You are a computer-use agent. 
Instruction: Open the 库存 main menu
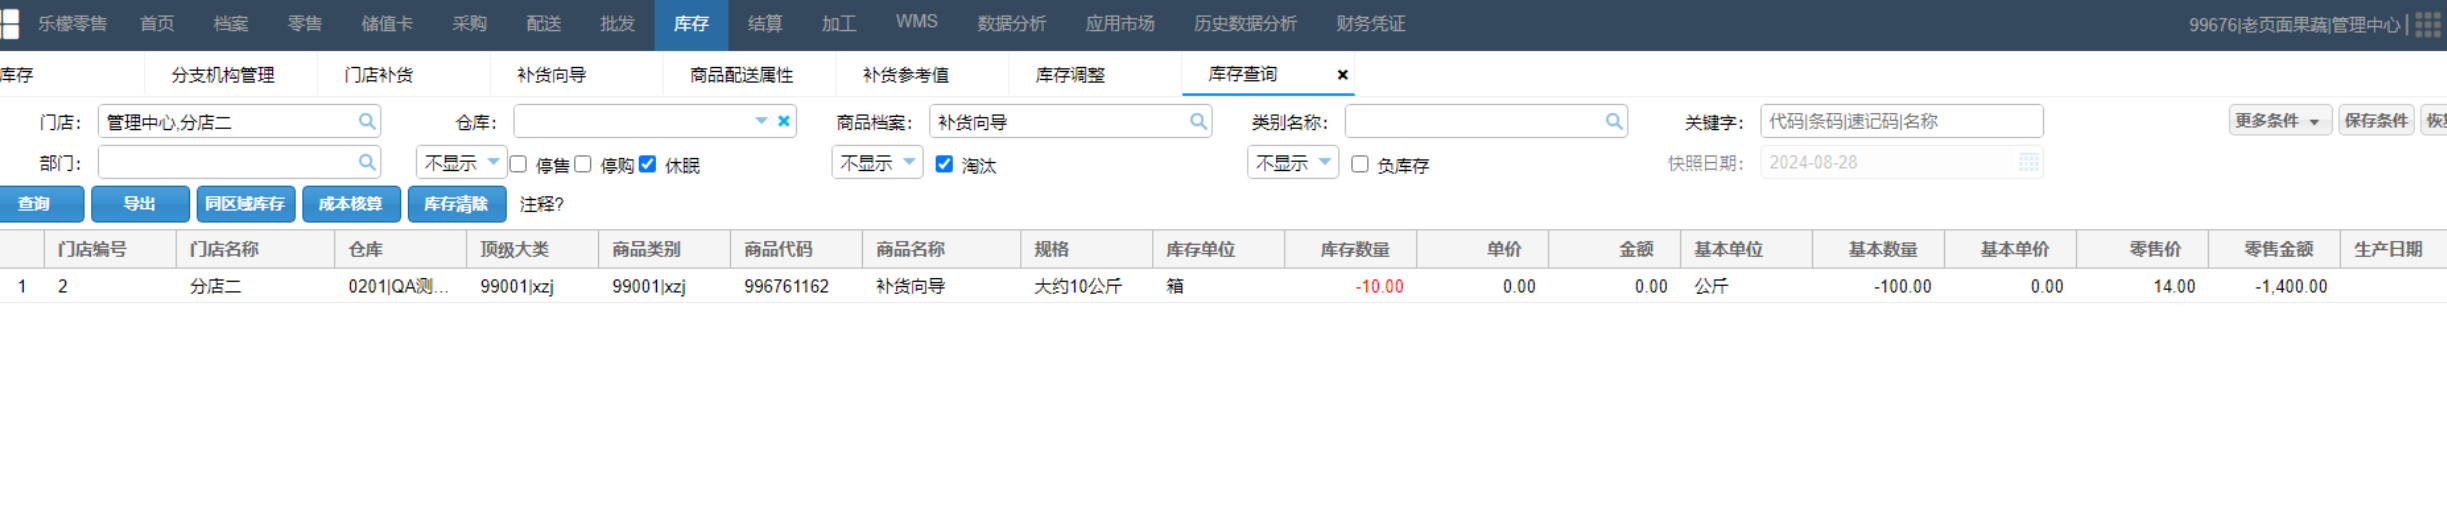click(691, 24)
